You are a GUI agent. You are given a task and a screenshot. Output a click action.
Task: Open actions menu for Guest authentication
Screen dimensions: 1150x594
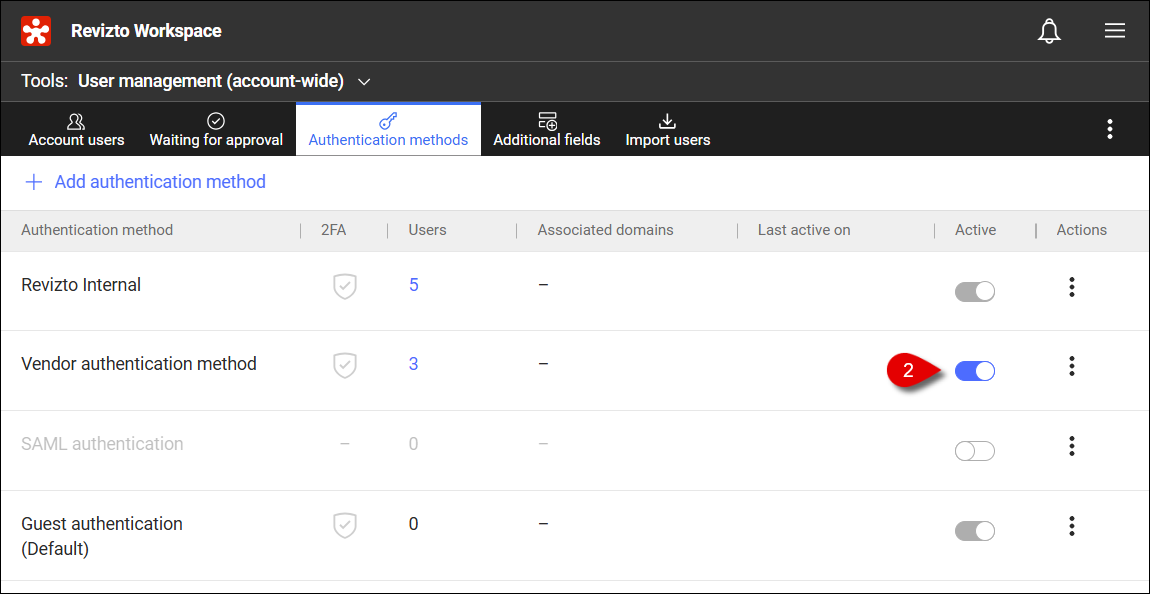tap(1072, 526)
